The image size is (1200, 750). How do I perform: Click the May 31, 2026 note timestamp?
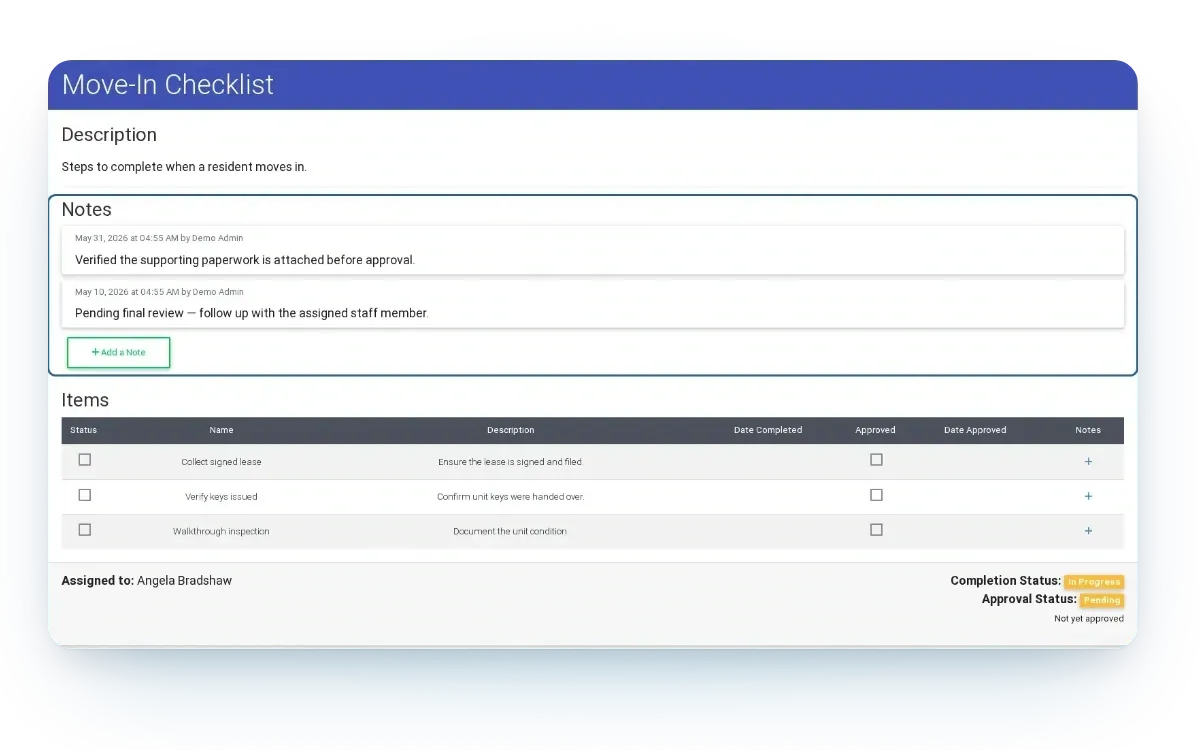pyautogui.click(x=159, y=238)
